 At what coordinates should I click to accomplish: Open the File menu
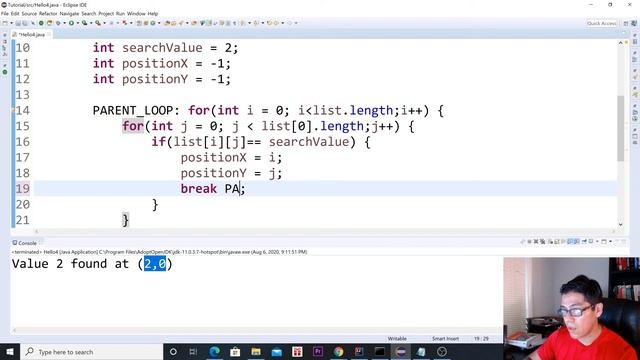[4, 13]
